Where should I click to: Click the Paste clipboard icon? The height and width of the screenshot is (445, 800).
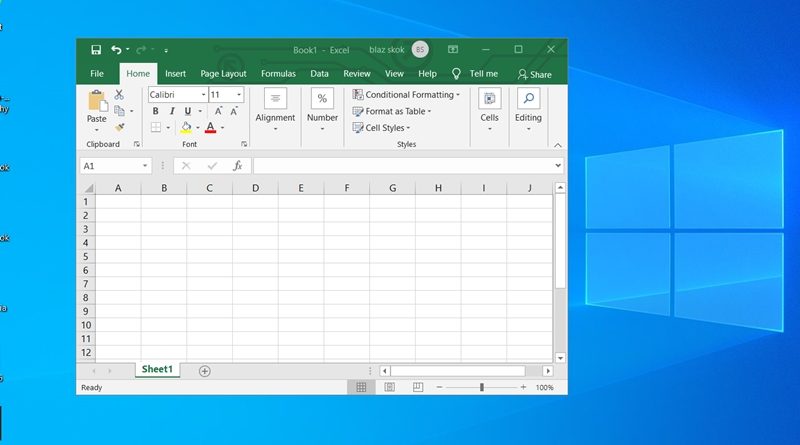pyautogui.click(x=97, y=101)
